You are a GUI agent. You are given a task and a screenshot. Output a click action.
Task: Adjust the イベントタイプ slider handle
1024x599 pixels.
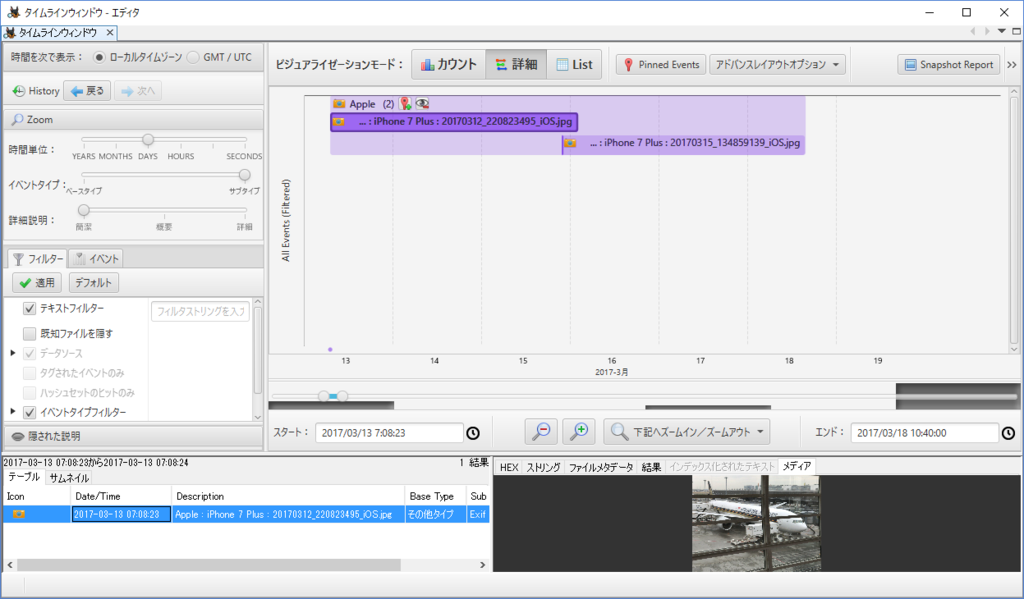tap(244, 174)
